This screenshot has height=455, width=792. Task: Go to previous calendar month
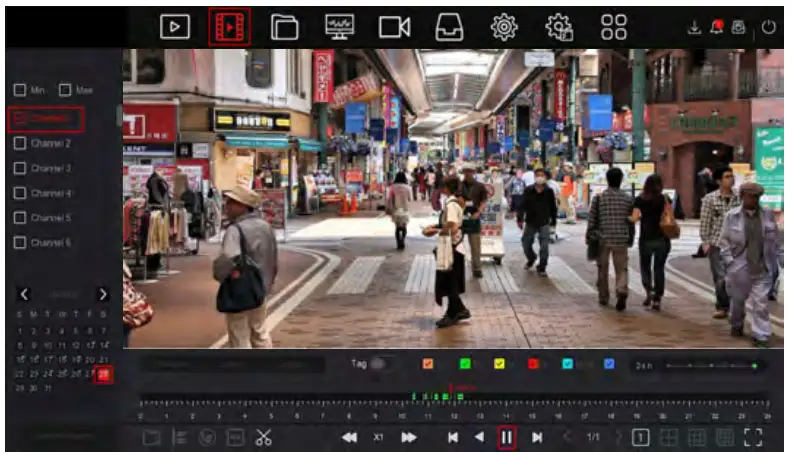(25, 294)
